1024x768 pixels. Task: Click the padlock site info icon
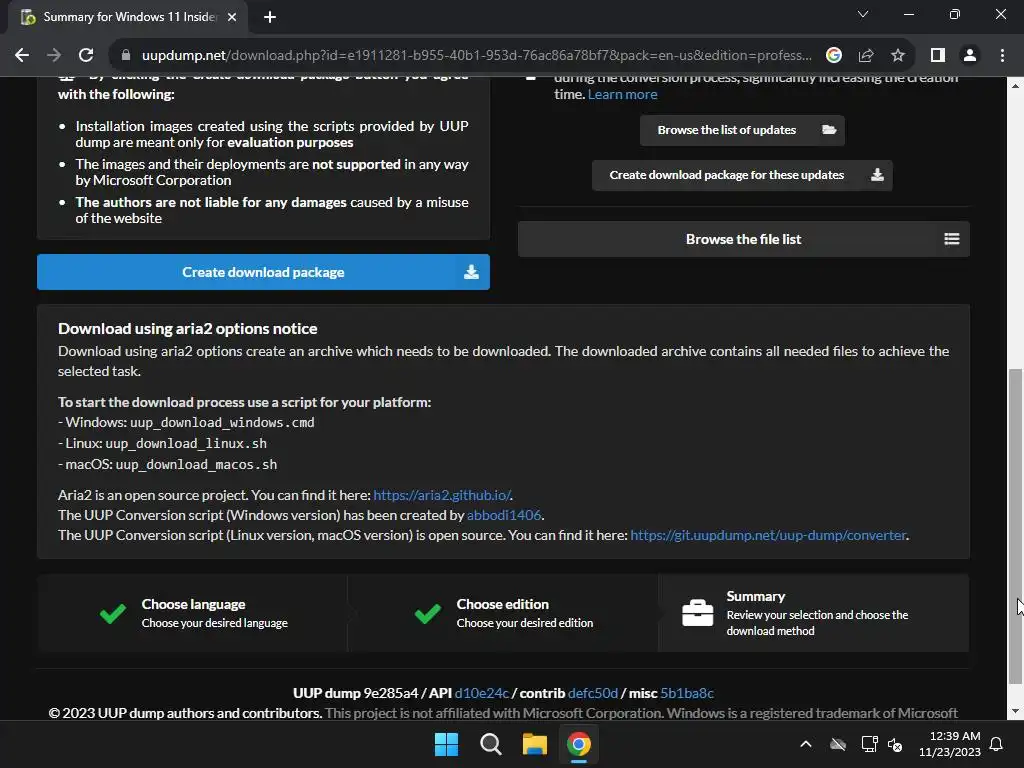pyautogui.click(x=125, y=56)
